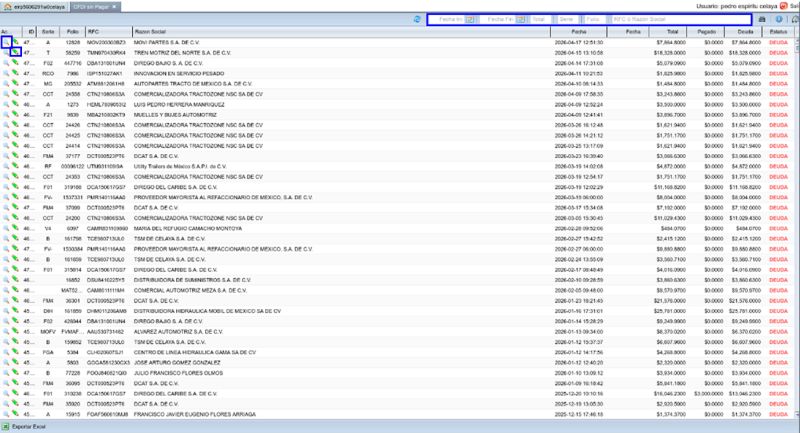Click Usuario: pedro espiritu celaya label

pyautogui.click(x=736, y=6)
